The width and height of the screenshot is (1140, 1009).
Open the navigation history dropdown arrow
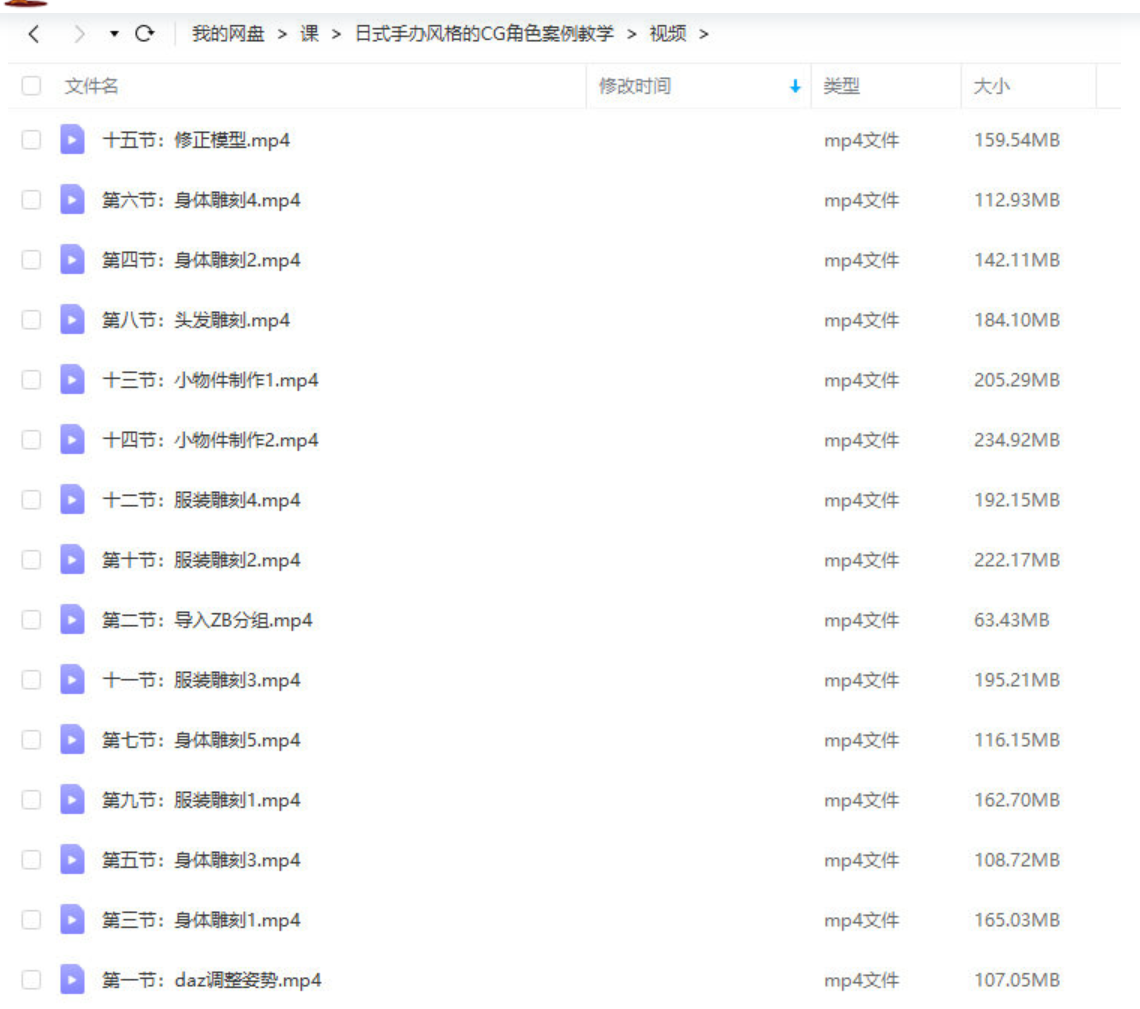pyautogui.click(x=114, y=34)
